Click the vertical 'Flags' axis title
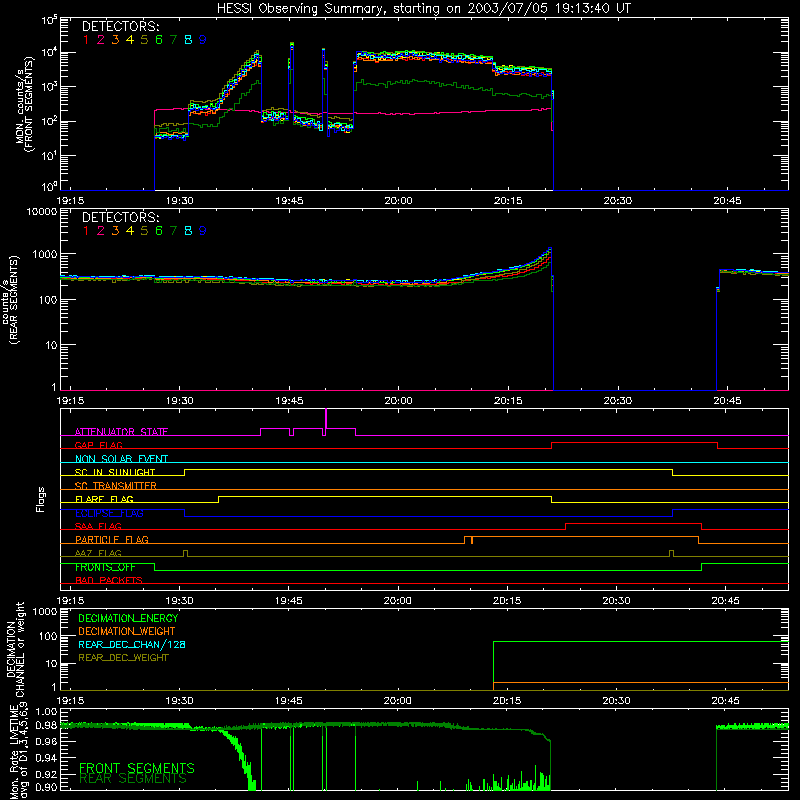800x800 pixels. [41, 499]
